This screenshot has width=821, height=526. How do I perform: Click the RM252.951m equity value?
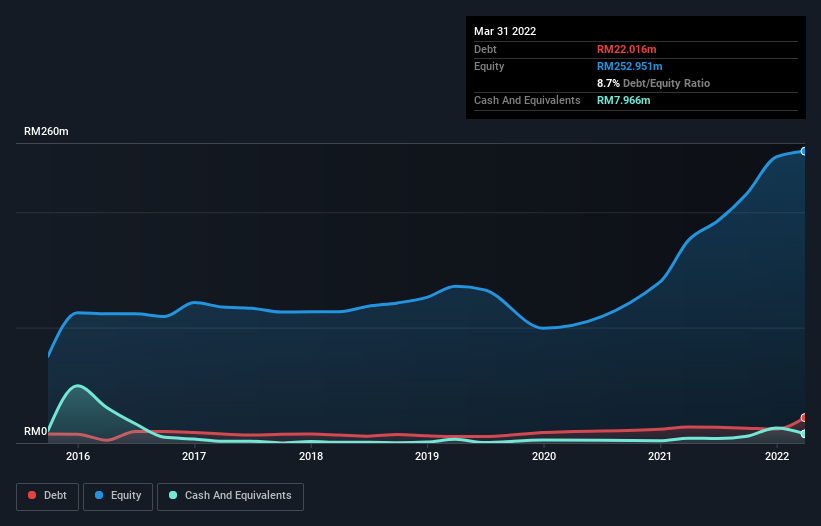[x=630, y=66]
